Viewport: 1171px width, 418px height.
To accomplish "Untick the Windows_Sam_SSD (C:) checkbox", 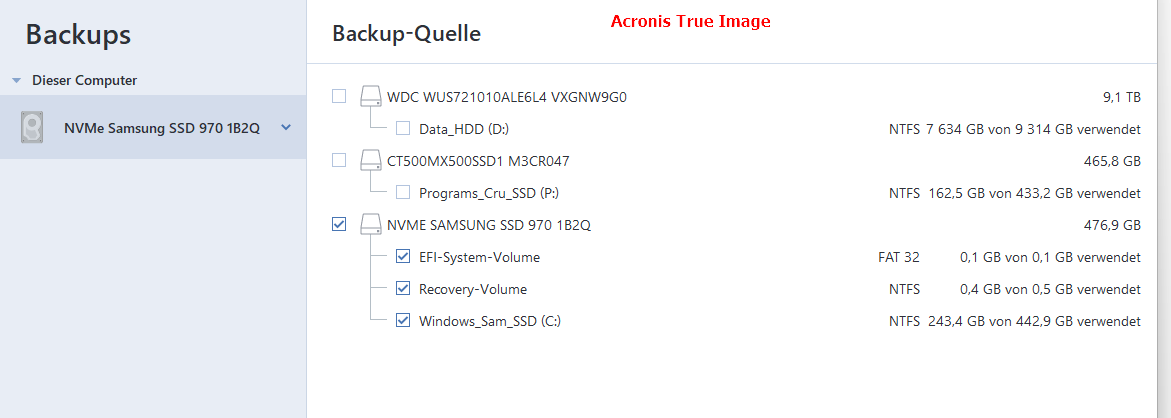I will pos(403,321).
